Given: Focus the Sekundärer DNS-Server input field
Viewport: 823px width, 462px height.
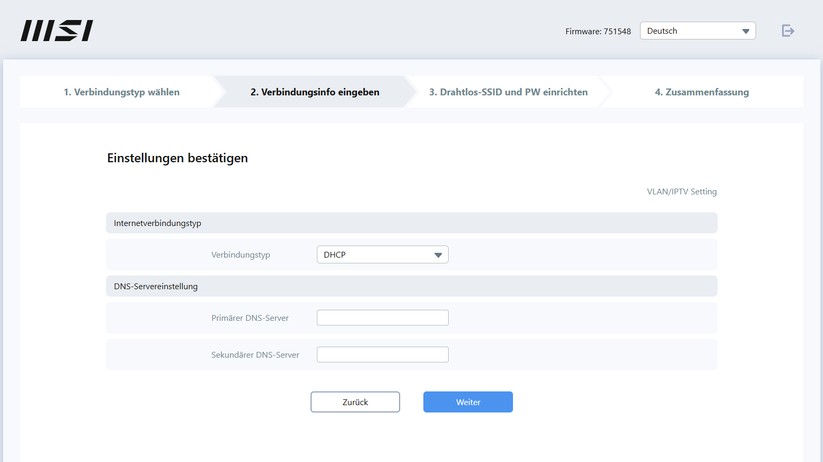Looking at the screenshot, I should (382, 355).
